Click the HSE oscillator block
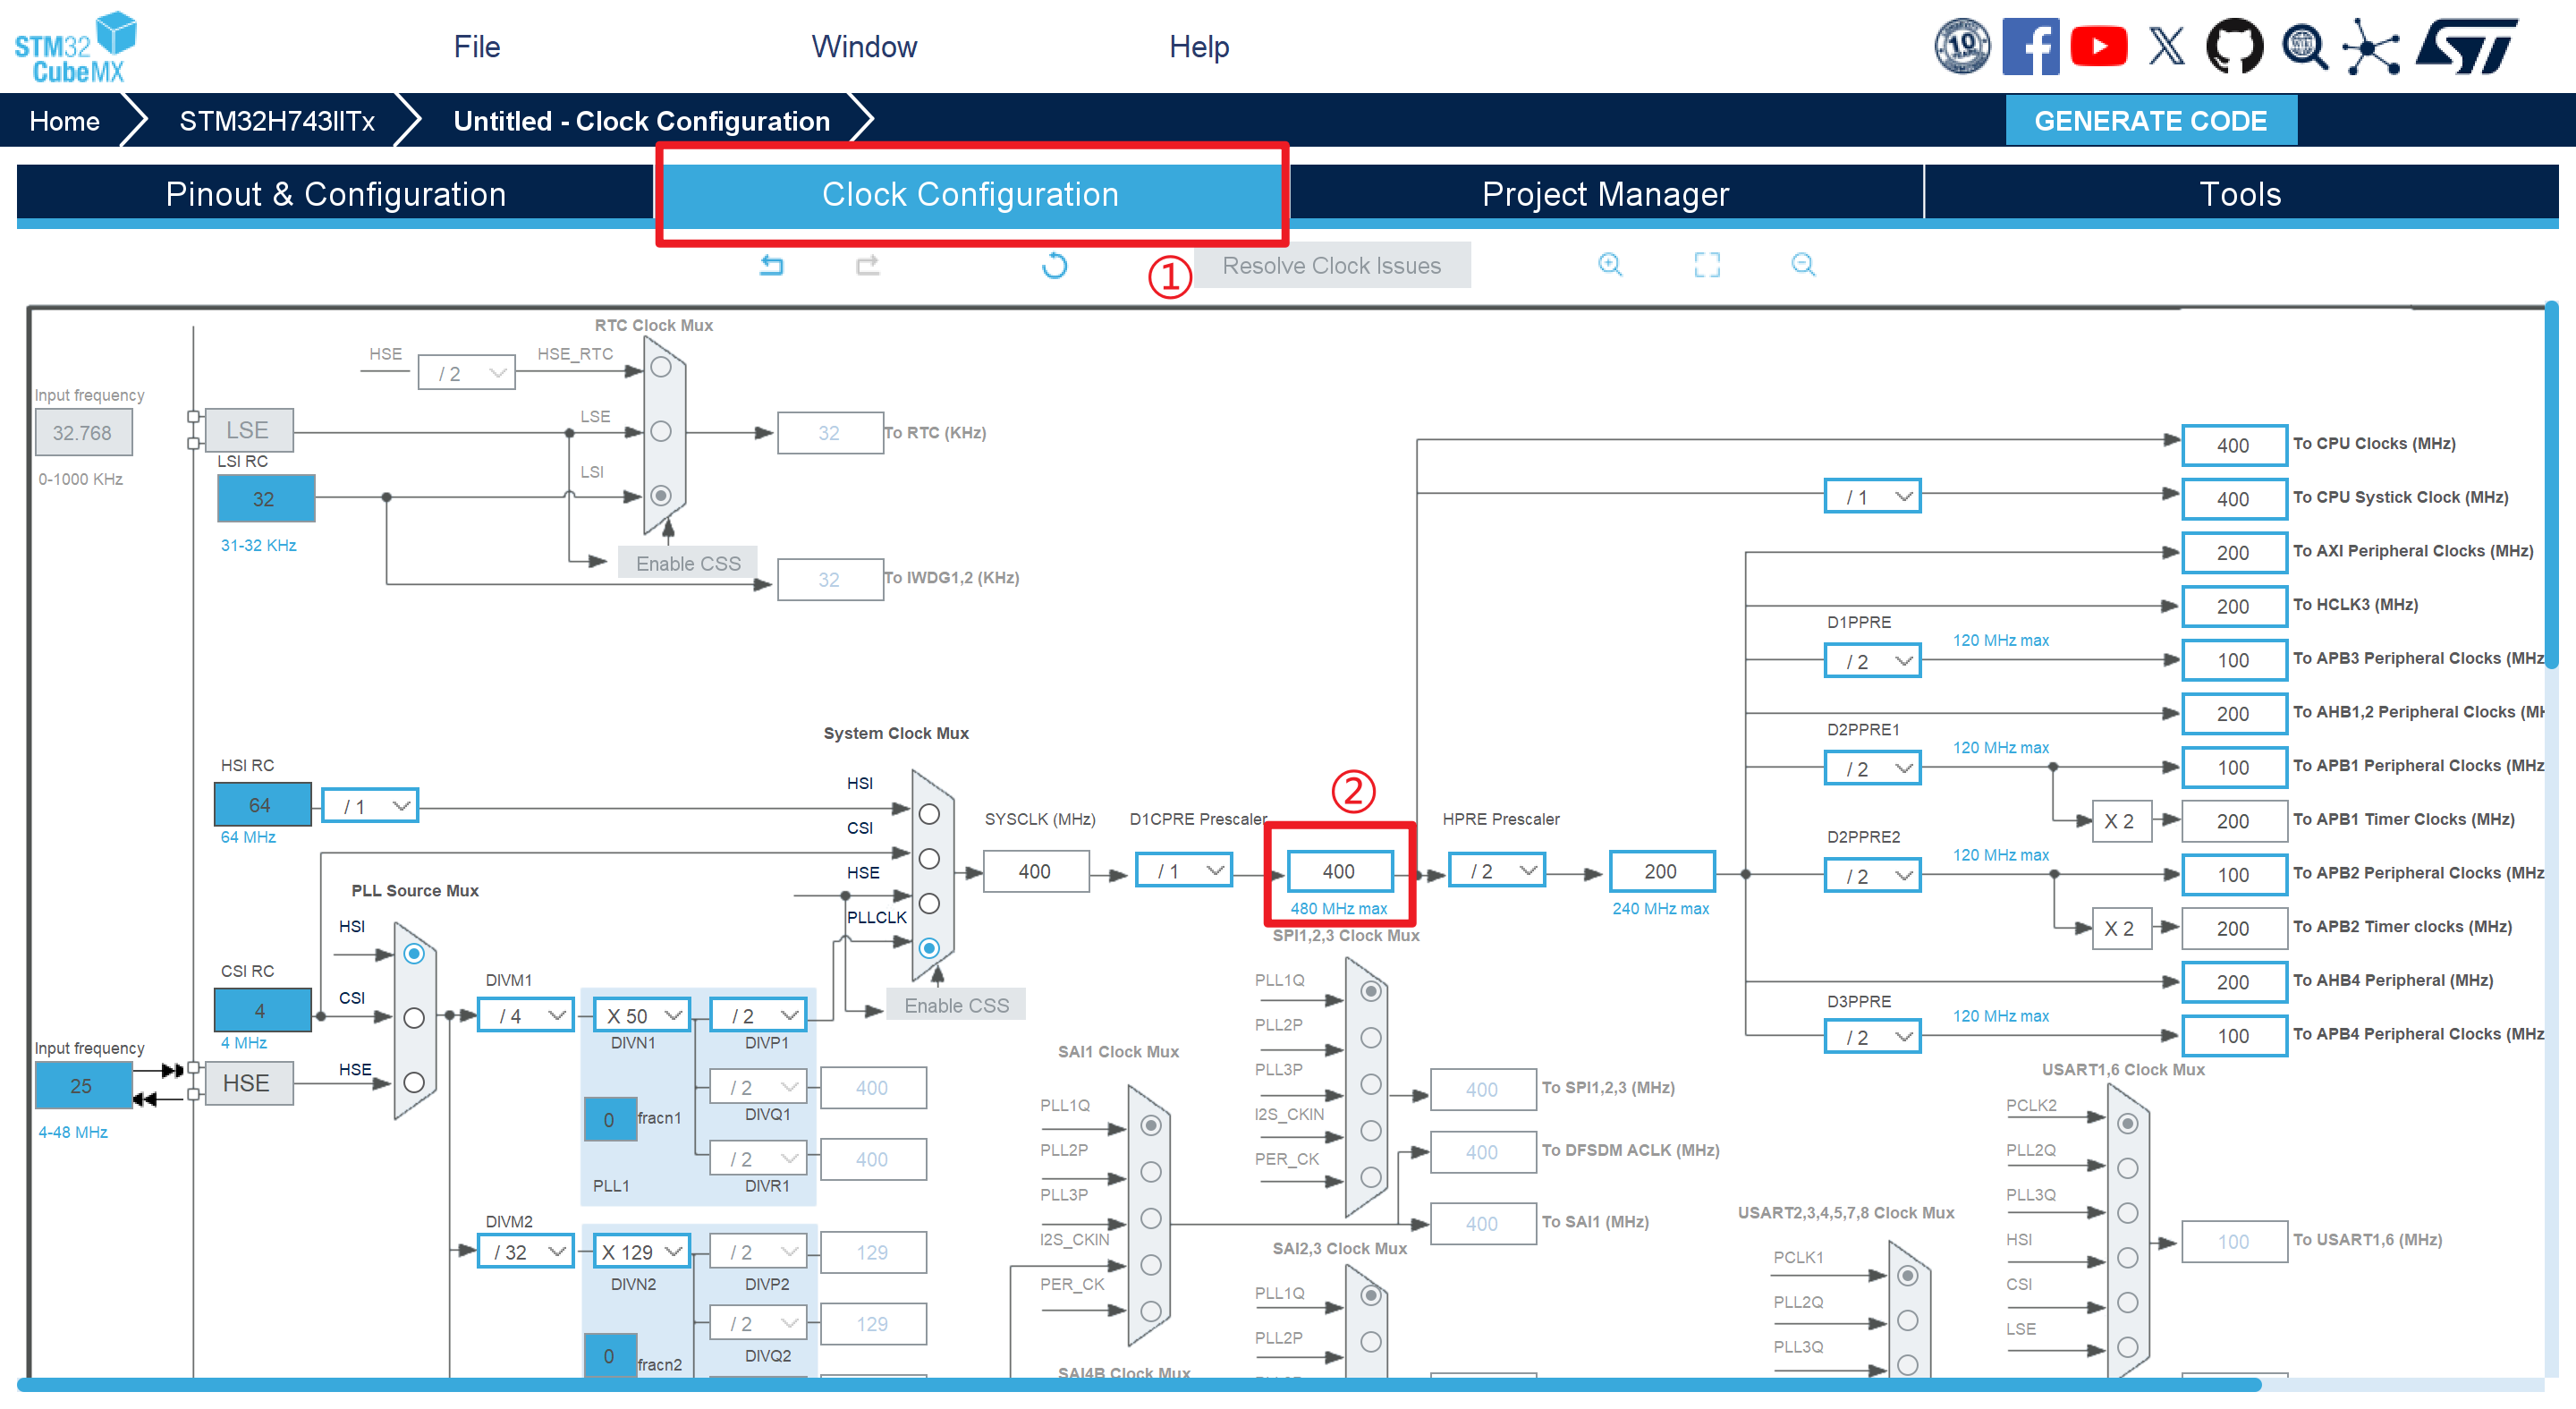Image resolution: width=2576 pixels, height=1409 pixels. [247, 1083]
